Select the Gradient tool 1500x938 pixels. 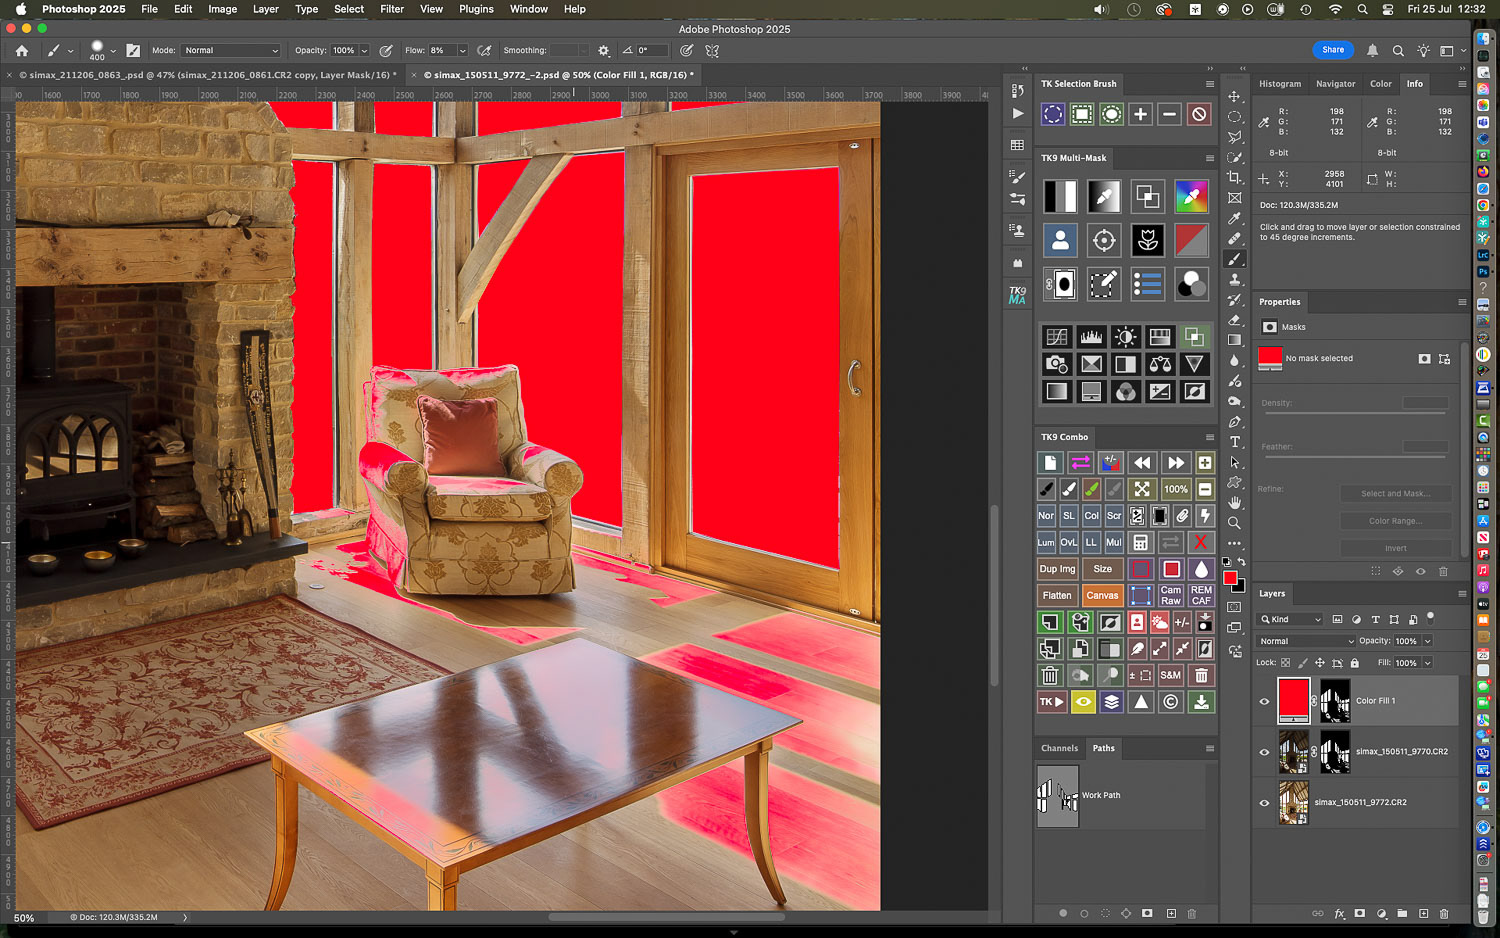click(1235, 341)
